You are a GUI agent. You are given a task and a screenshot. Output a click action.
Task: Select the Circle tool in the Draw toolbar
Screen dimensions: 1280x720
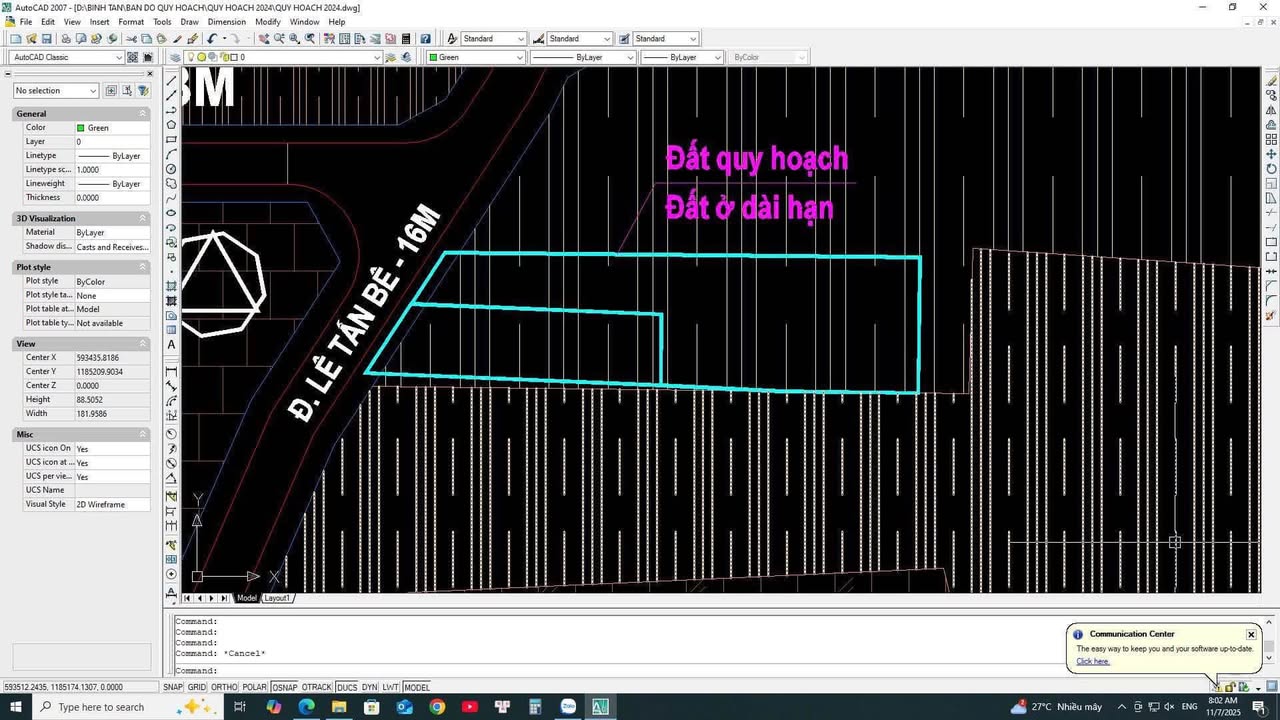tap(171, 166)
